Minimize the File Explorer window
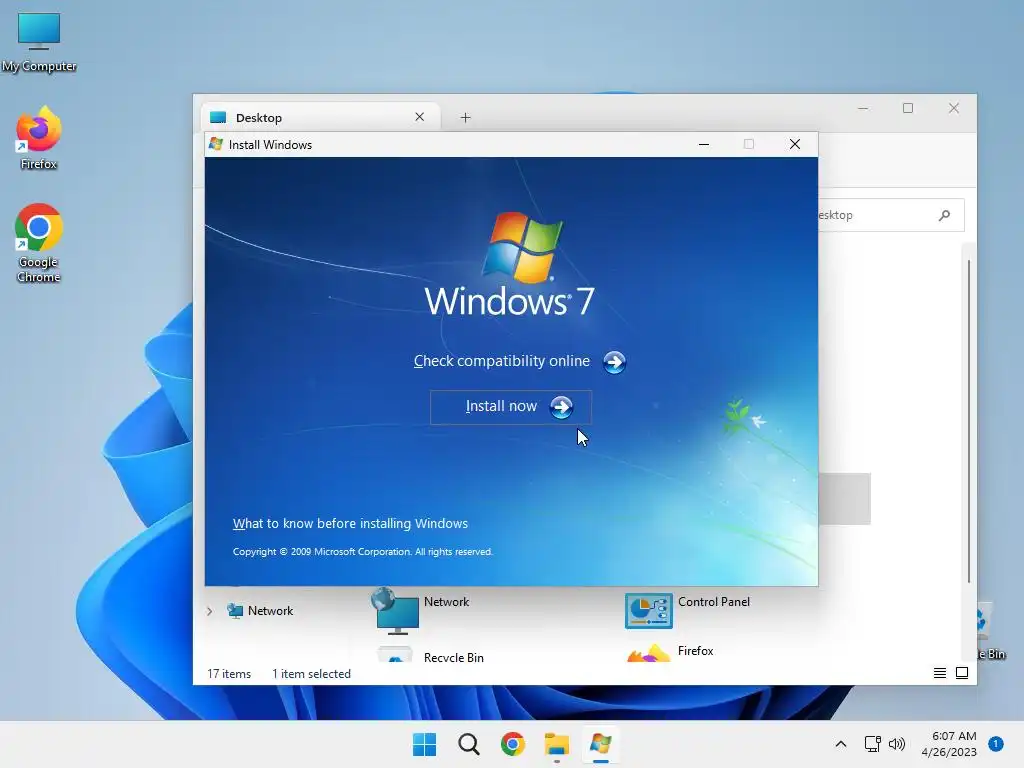Screen dimensions: 1024x768 pyautogui.click(x=863, y=108)
